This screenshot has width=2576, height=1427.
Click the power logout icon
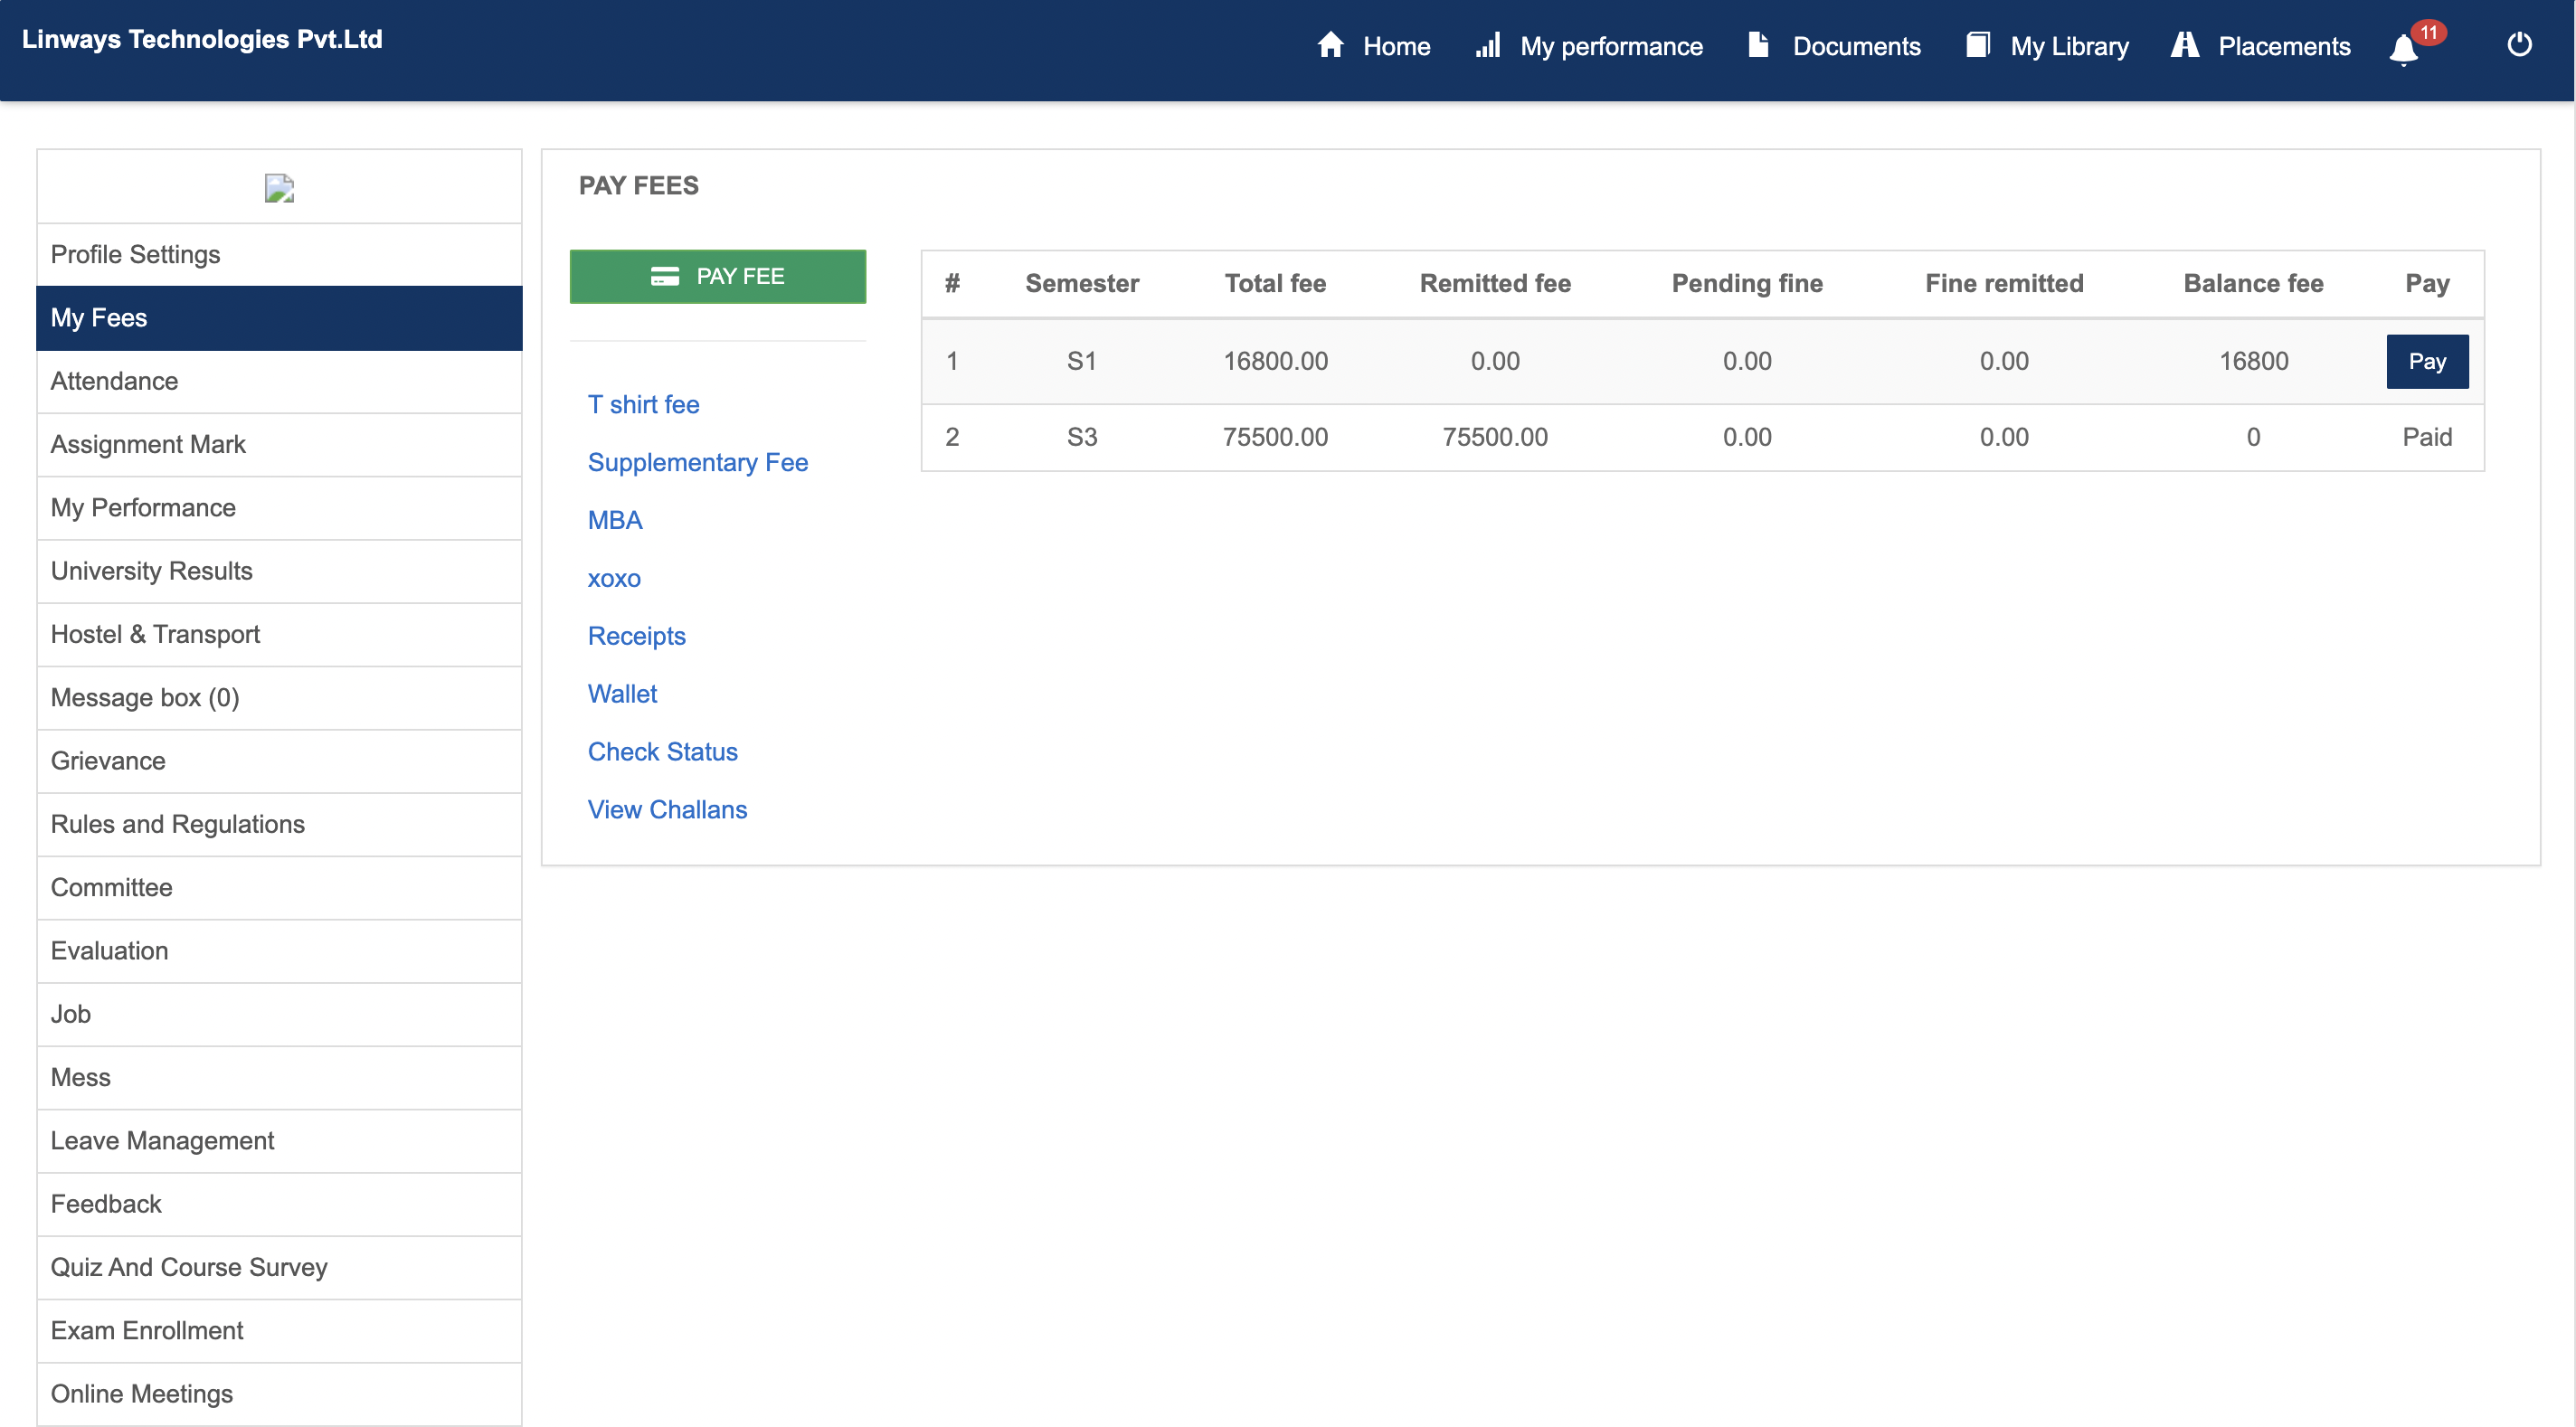click(2519, 45)
